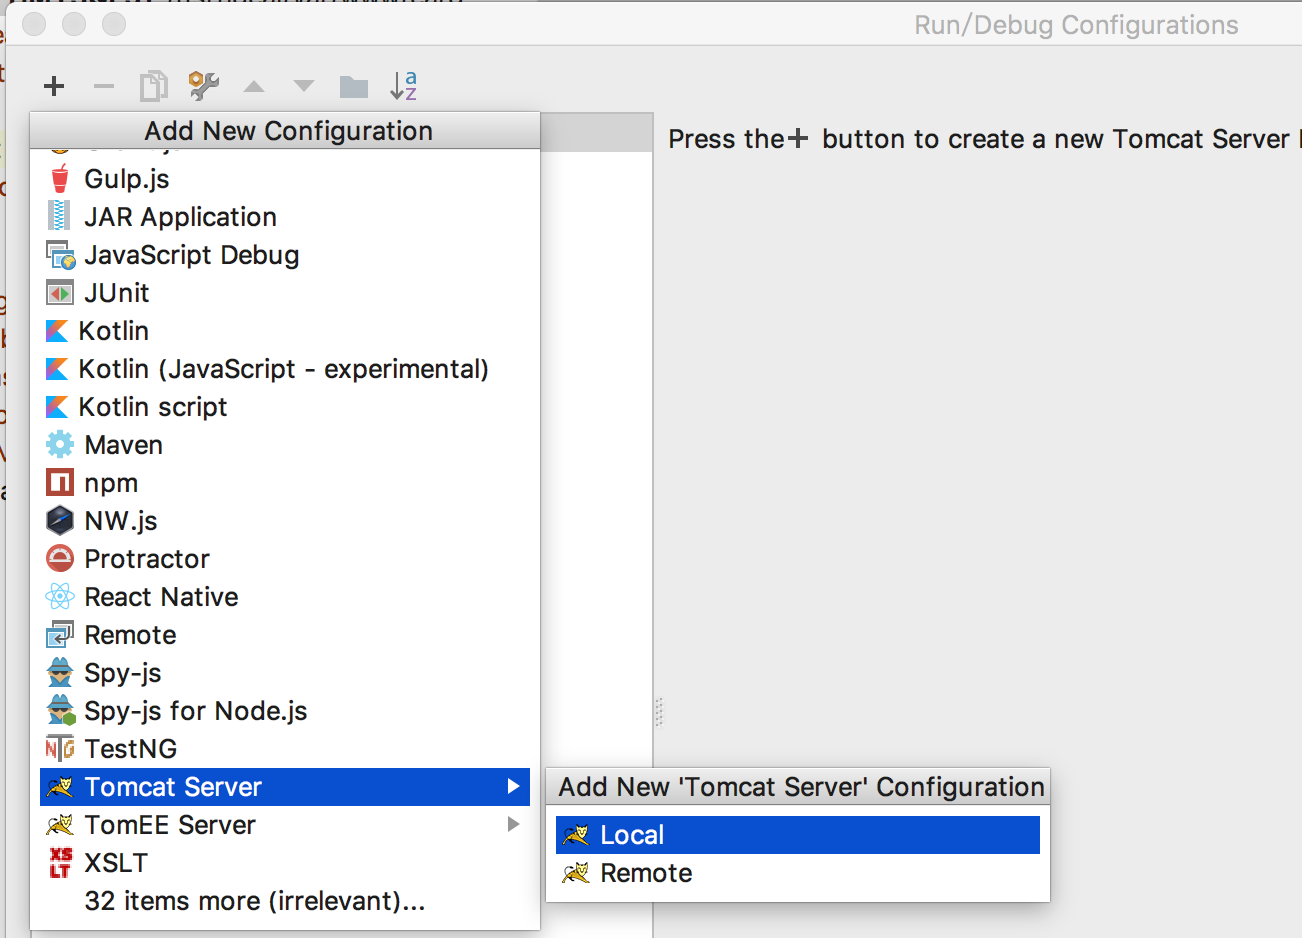
Task: Click the close window button
Action: (x=34, y=24)
